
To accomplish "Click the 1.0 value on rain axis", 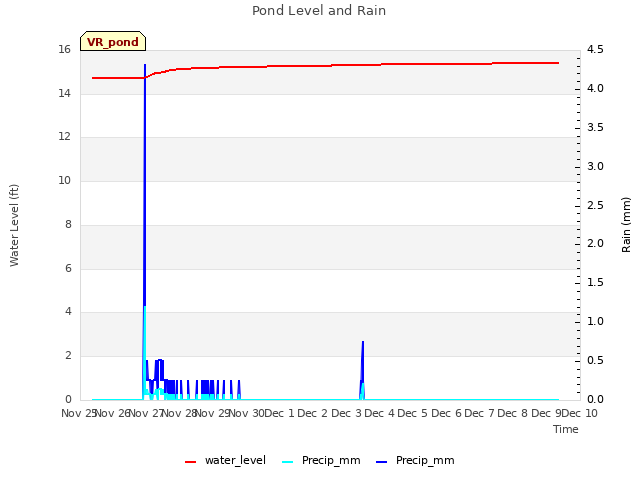I will tap(595, 322).
